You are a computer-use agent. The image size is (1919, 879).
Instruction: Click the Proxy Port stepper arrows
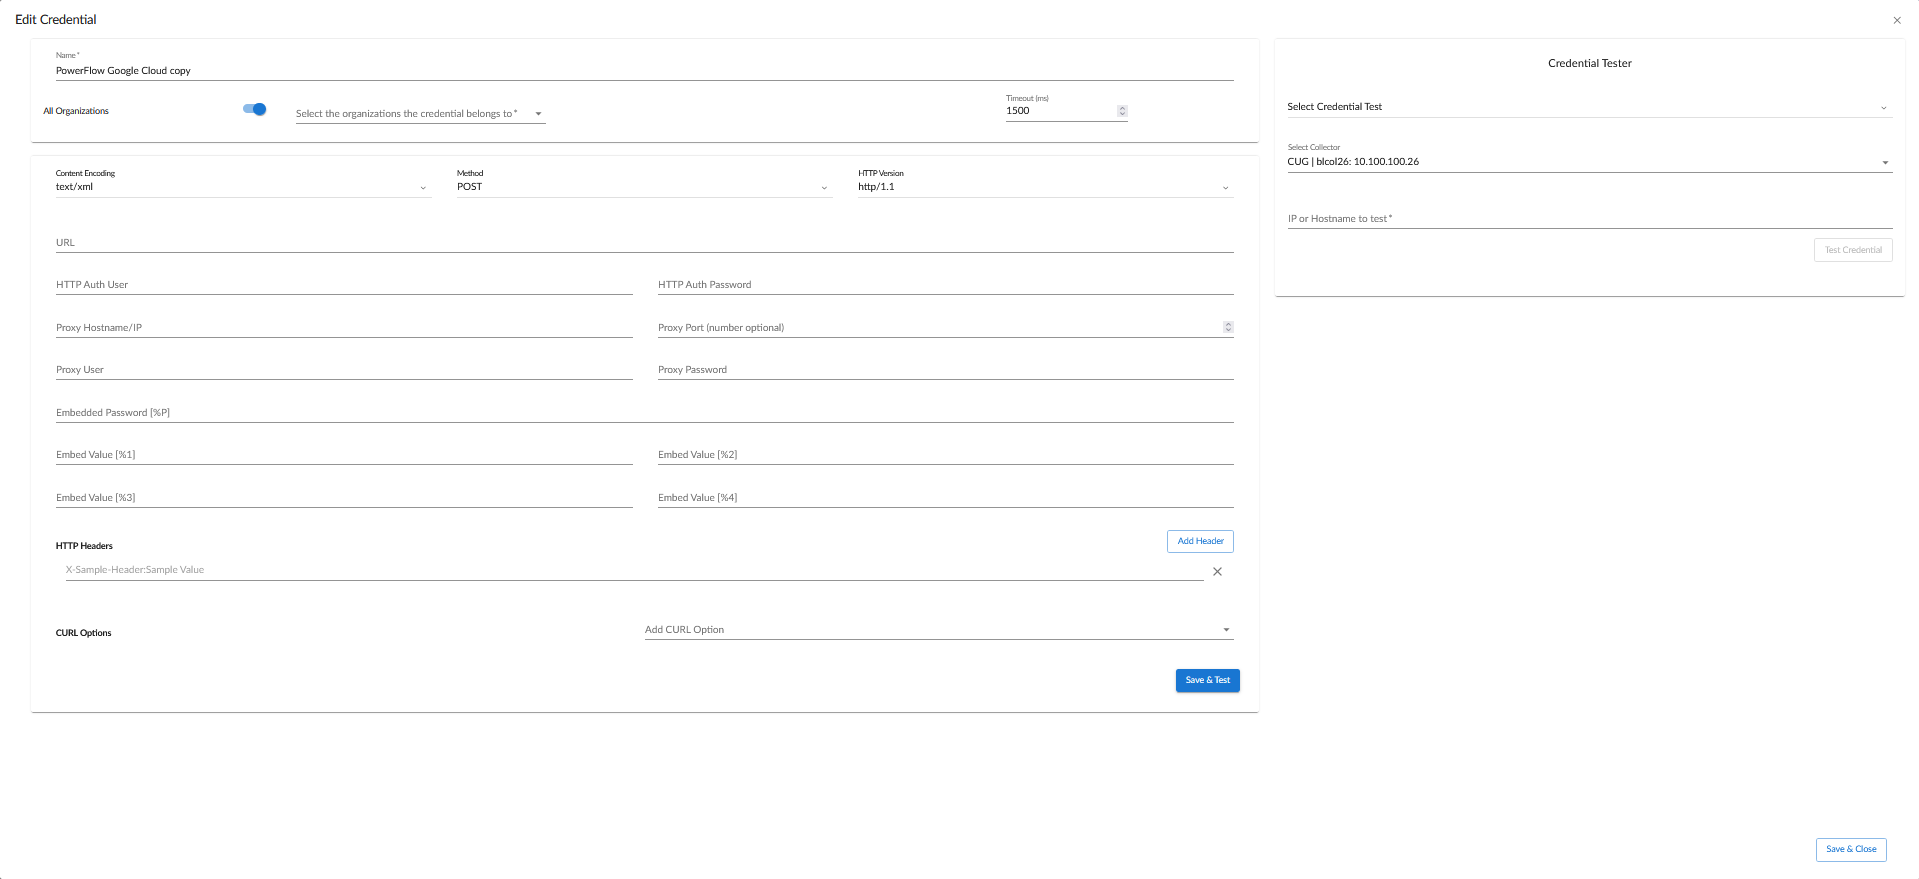1228,327
